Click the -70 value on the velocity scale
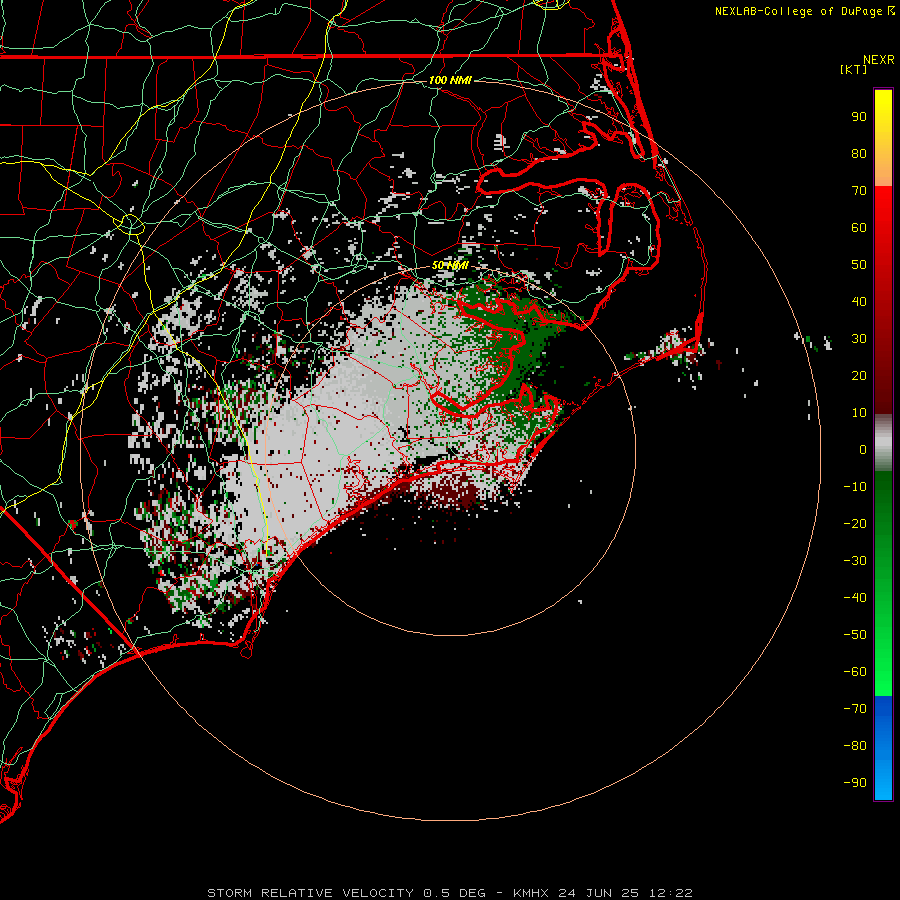Image resolution: width=900 pixels, height=900 pixels. (x=855, y=709)
